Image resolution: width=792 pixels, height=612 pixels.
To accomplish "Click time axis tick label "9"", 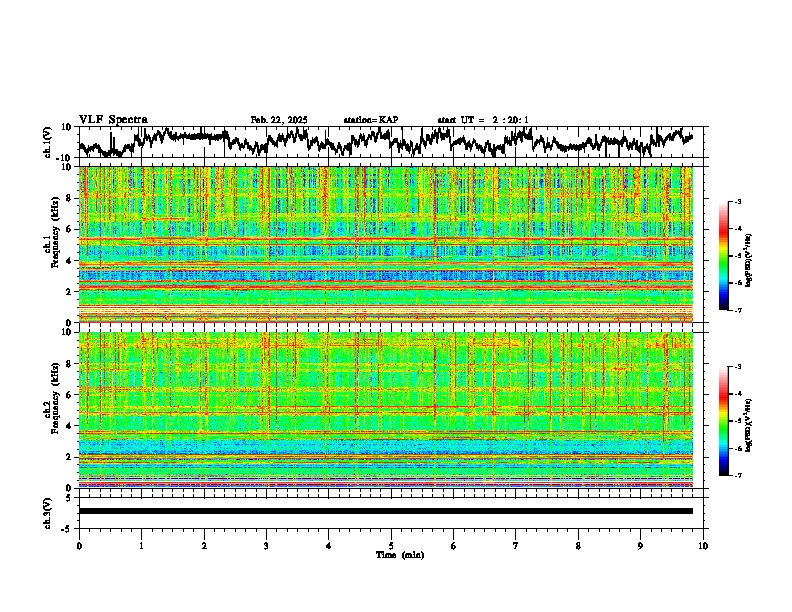I will (x=640, y=546).
